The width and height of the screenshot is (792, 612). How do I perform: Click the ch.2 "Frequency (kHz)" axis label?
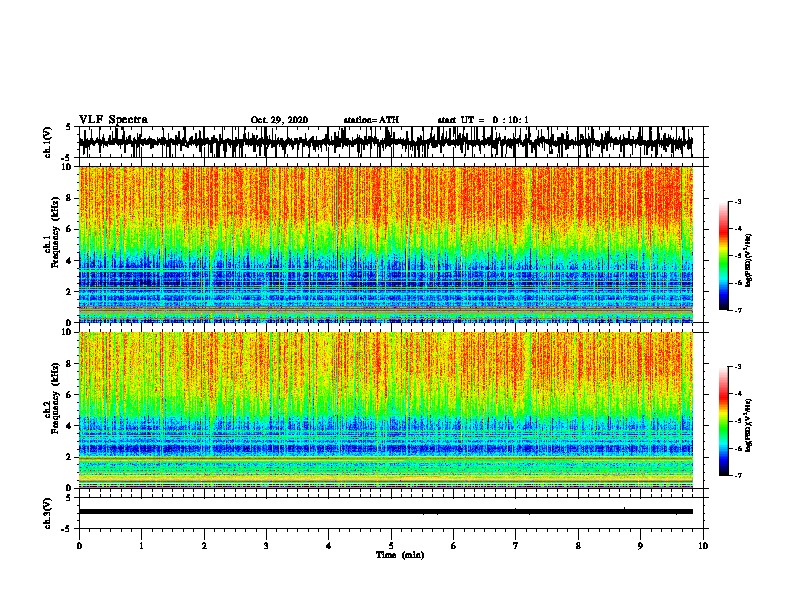(56, 398)
